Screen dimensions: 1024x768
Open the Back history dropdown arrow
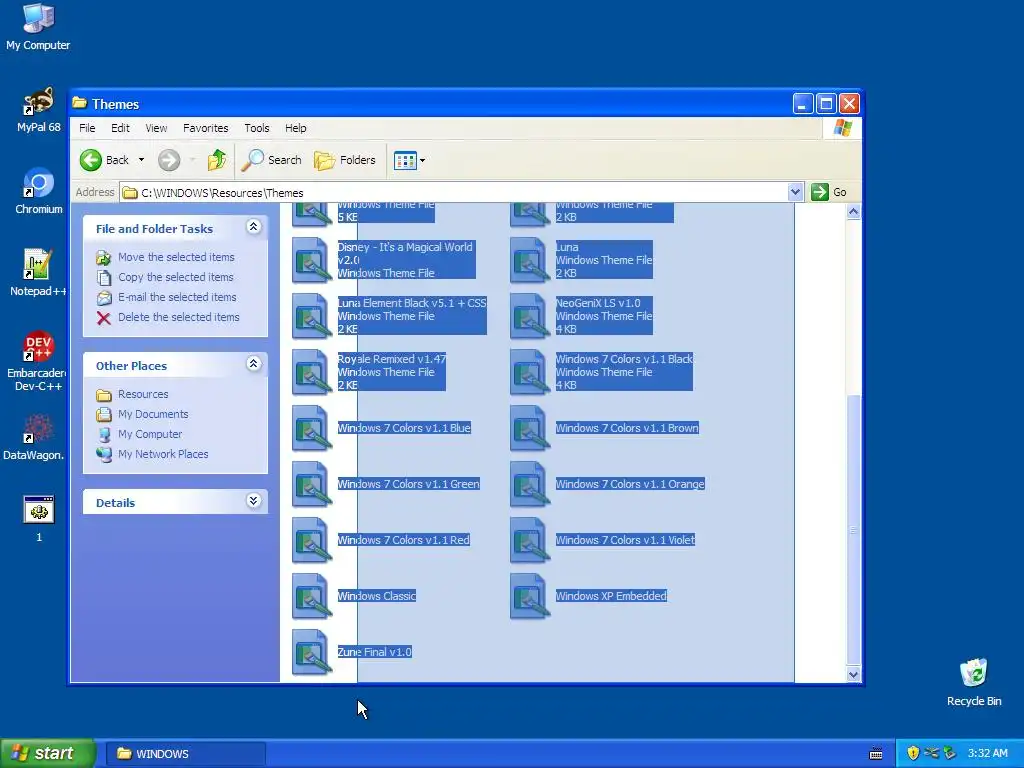141,160
